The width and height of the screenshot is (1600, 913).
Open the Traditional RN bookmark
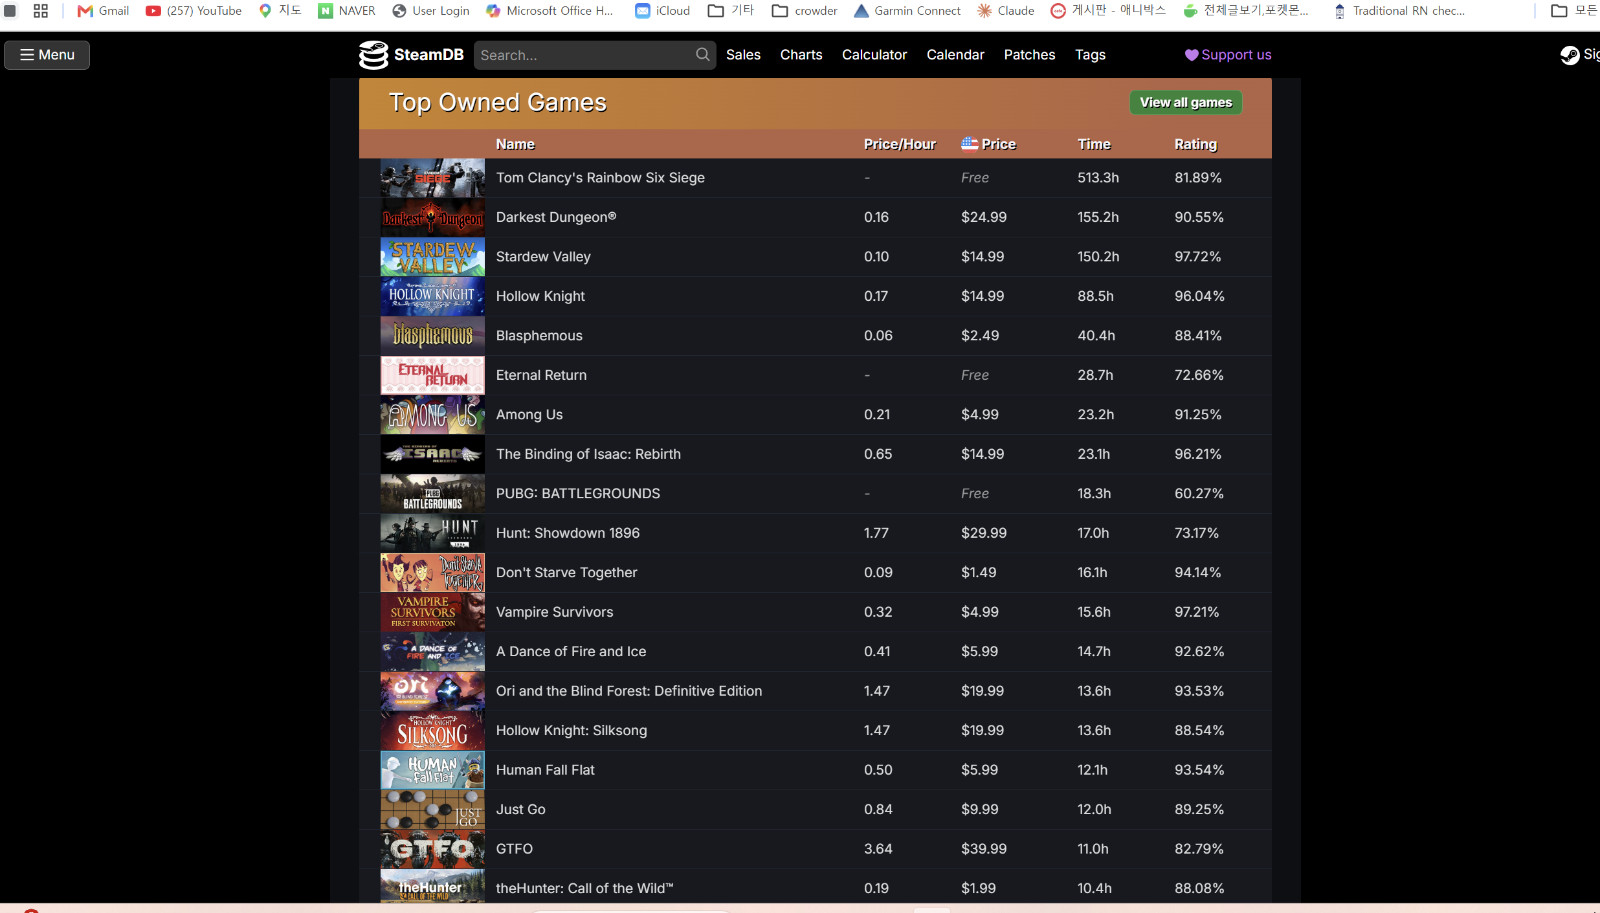1399,11
